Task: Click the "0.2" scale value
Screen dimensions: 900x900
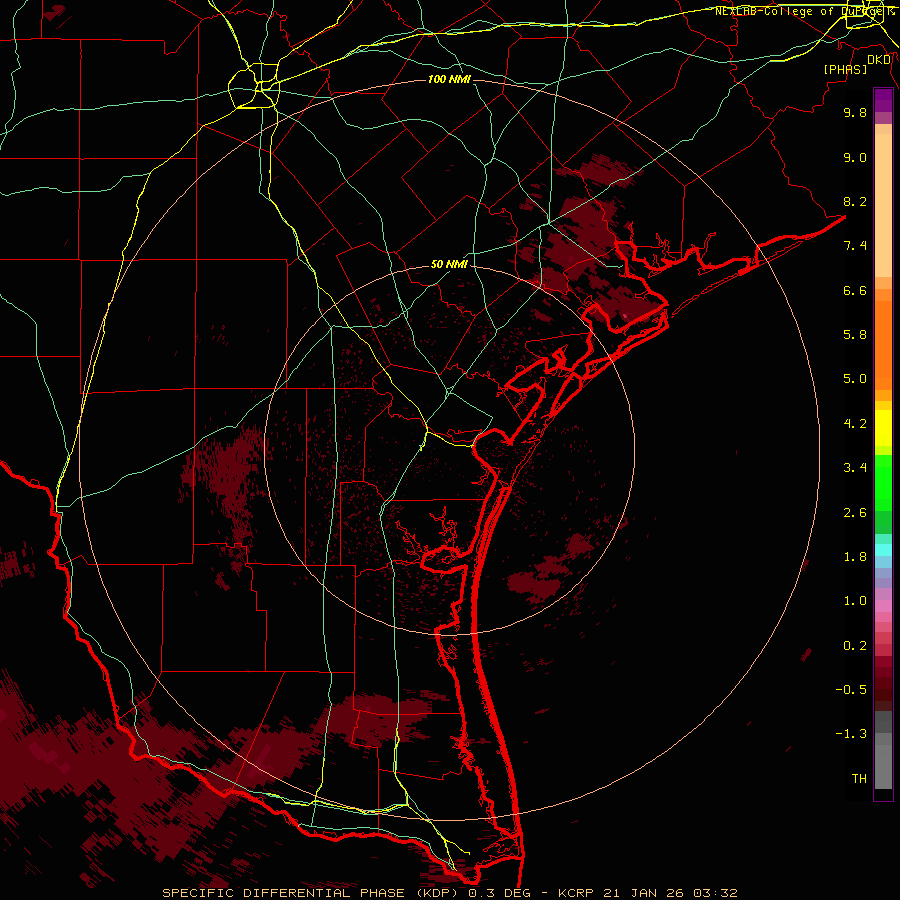Action: pos(855,646)
